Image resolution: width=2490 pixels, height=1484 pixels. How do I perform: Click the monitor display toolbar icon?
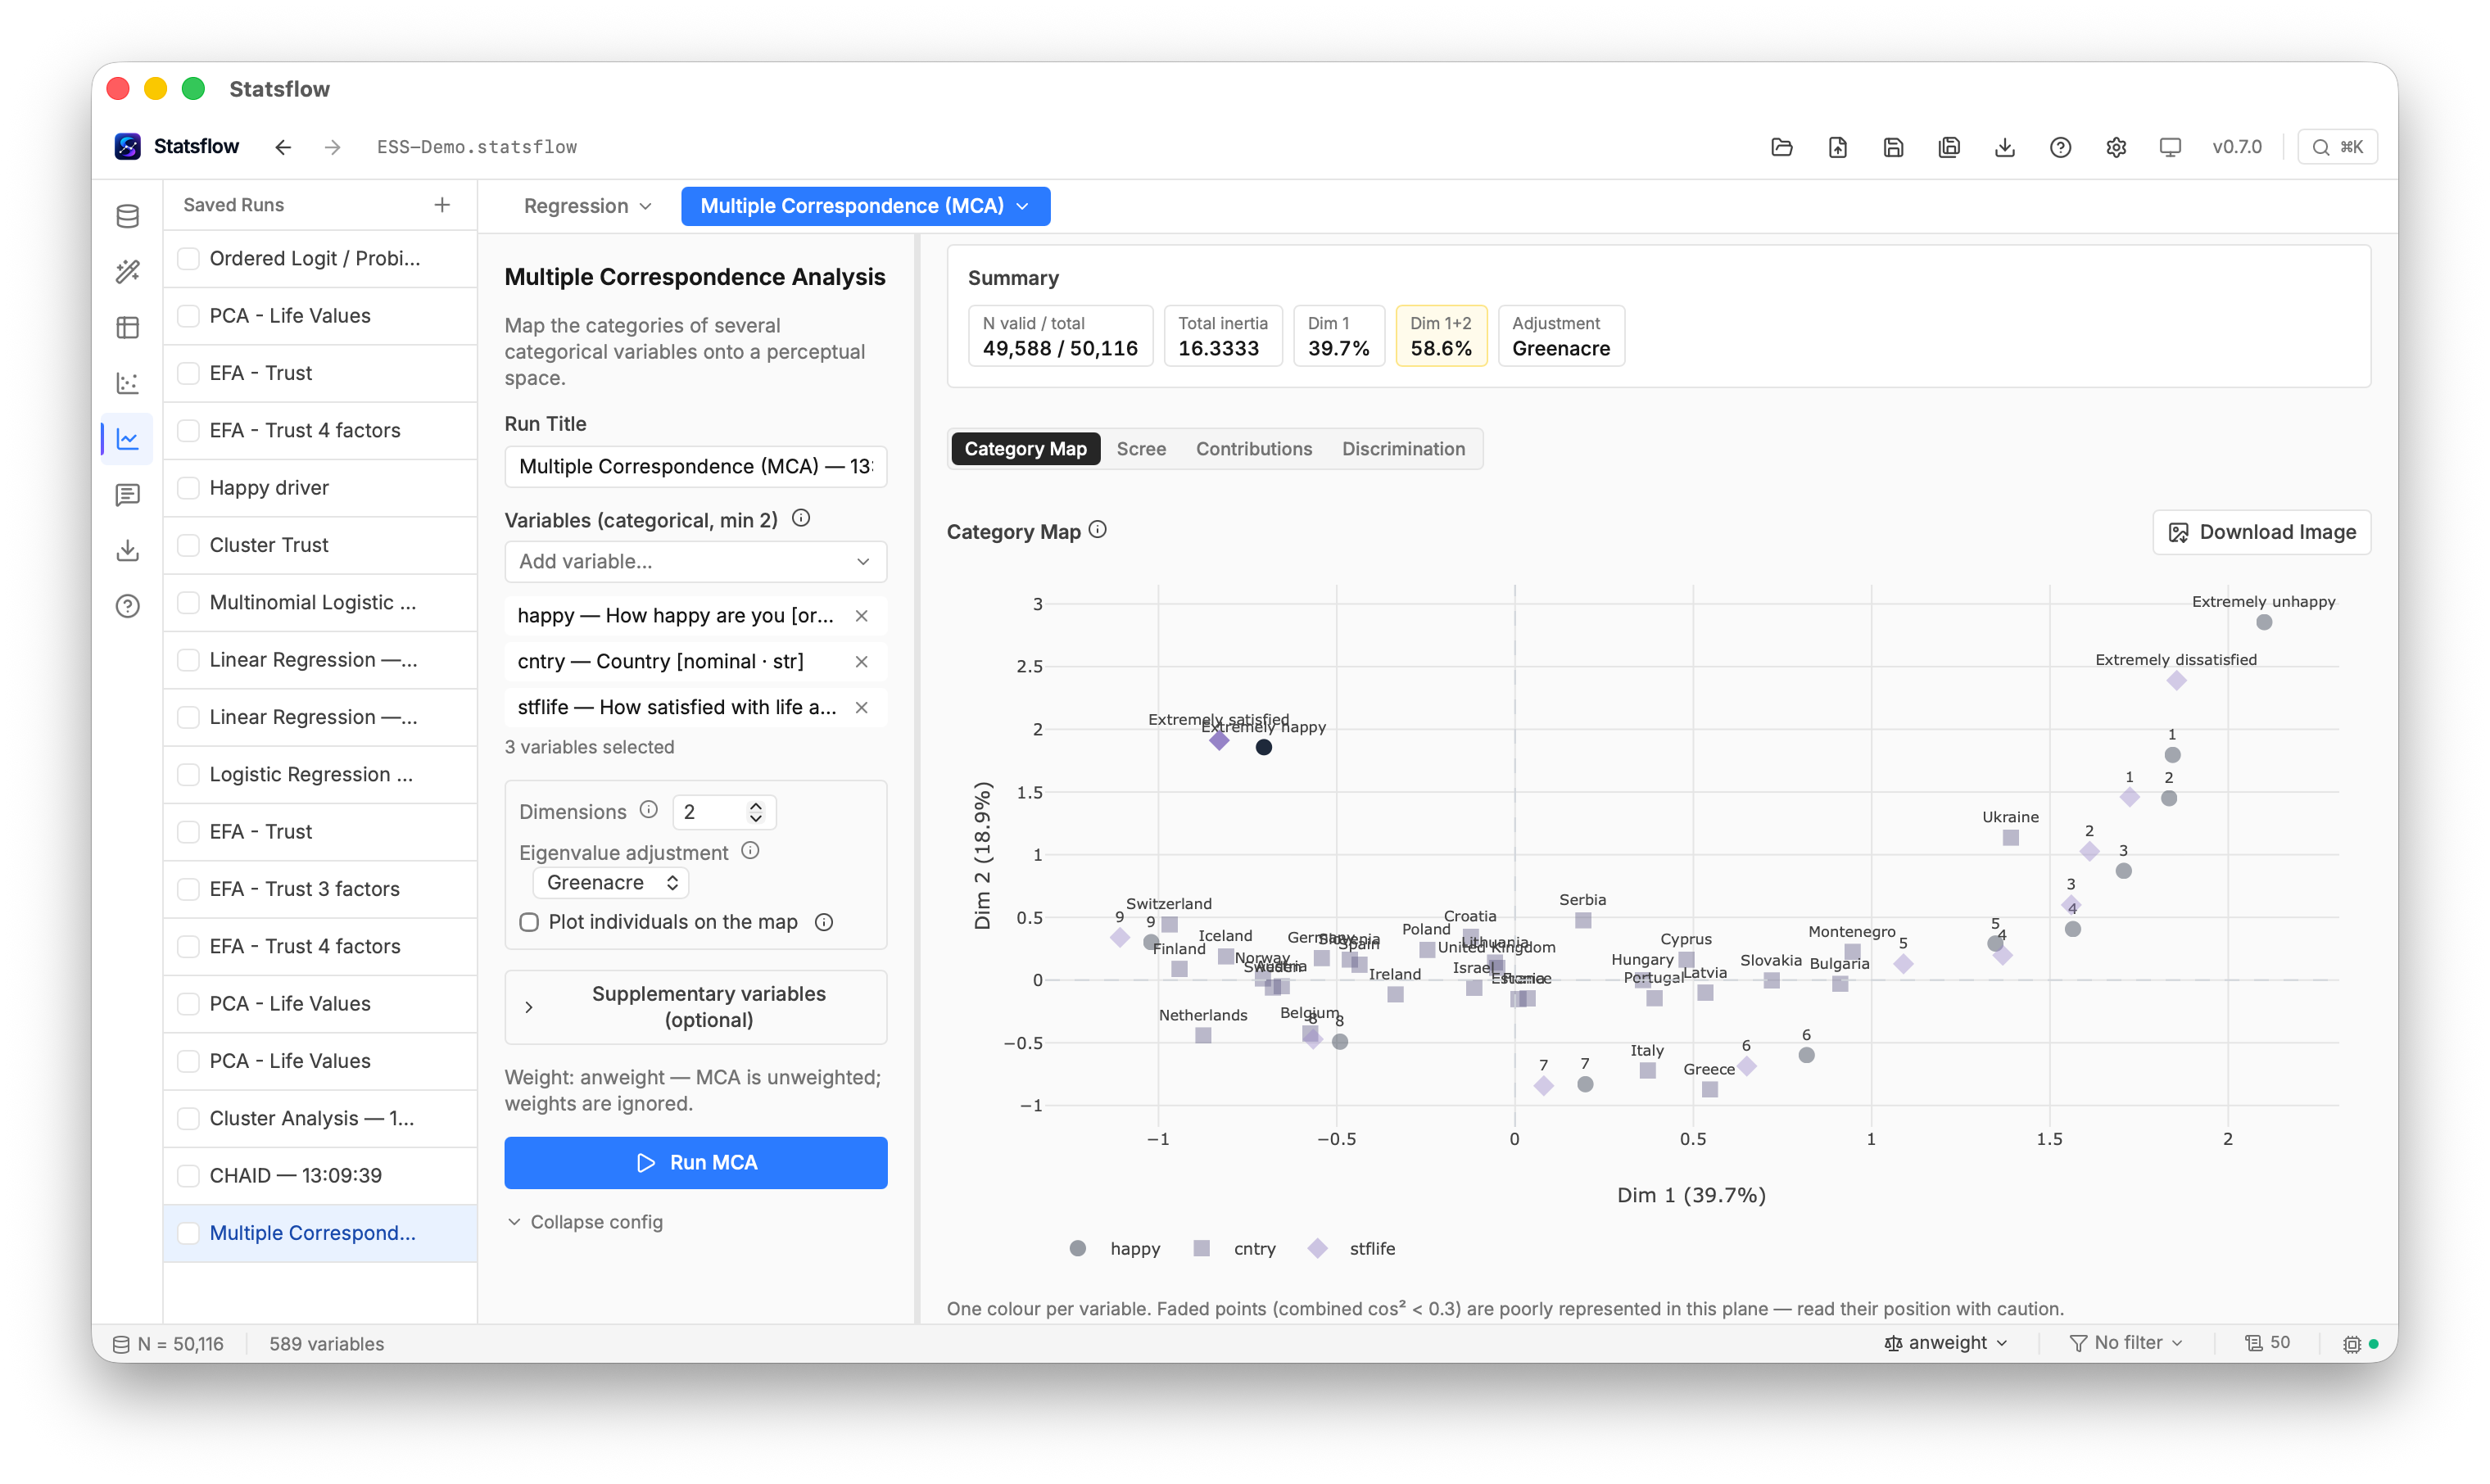tap(2170, 147)
